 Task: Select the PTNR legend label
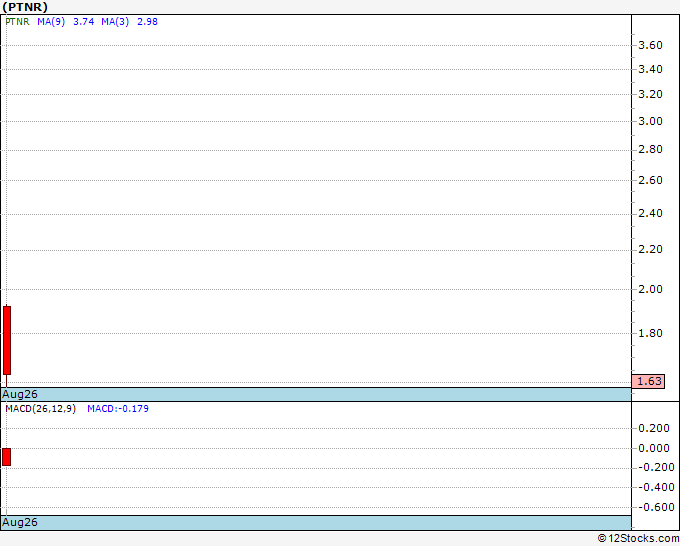[17, 22]
